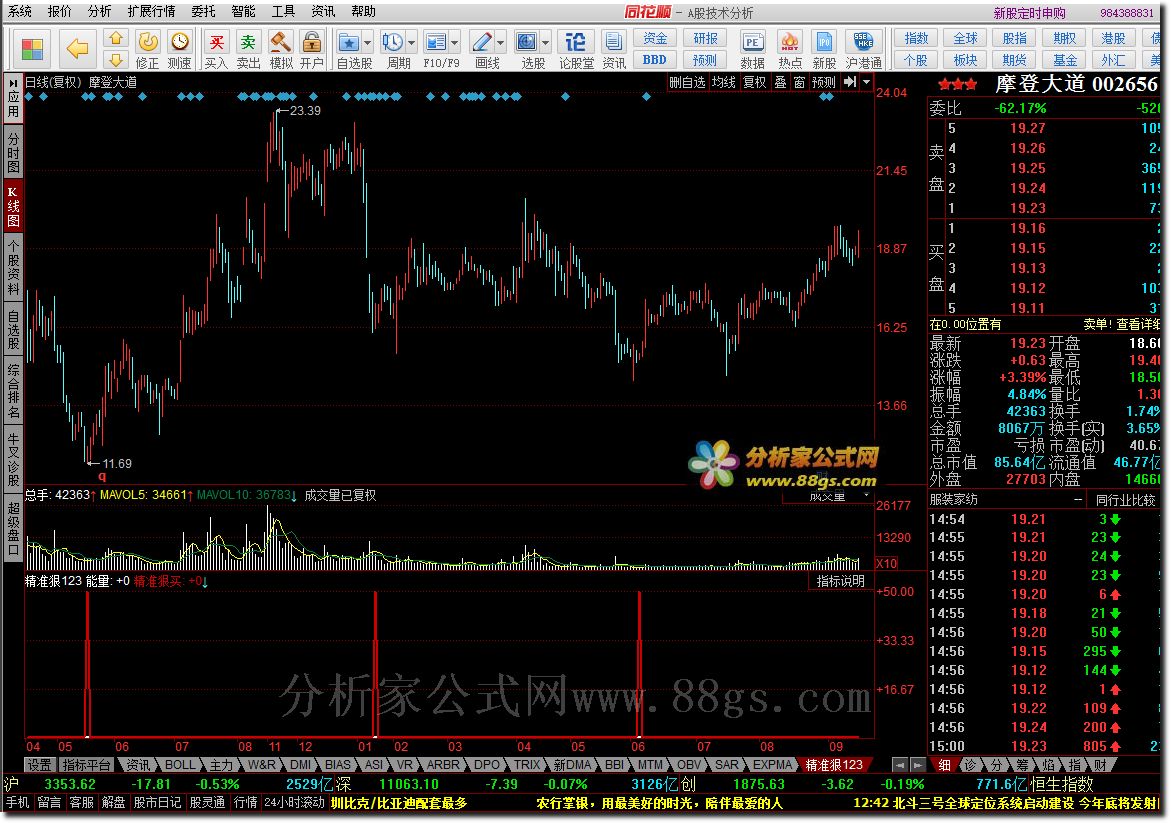Click the 港股 Hong Kong stocks button
1172x823 pixels.
(1113, 38)
